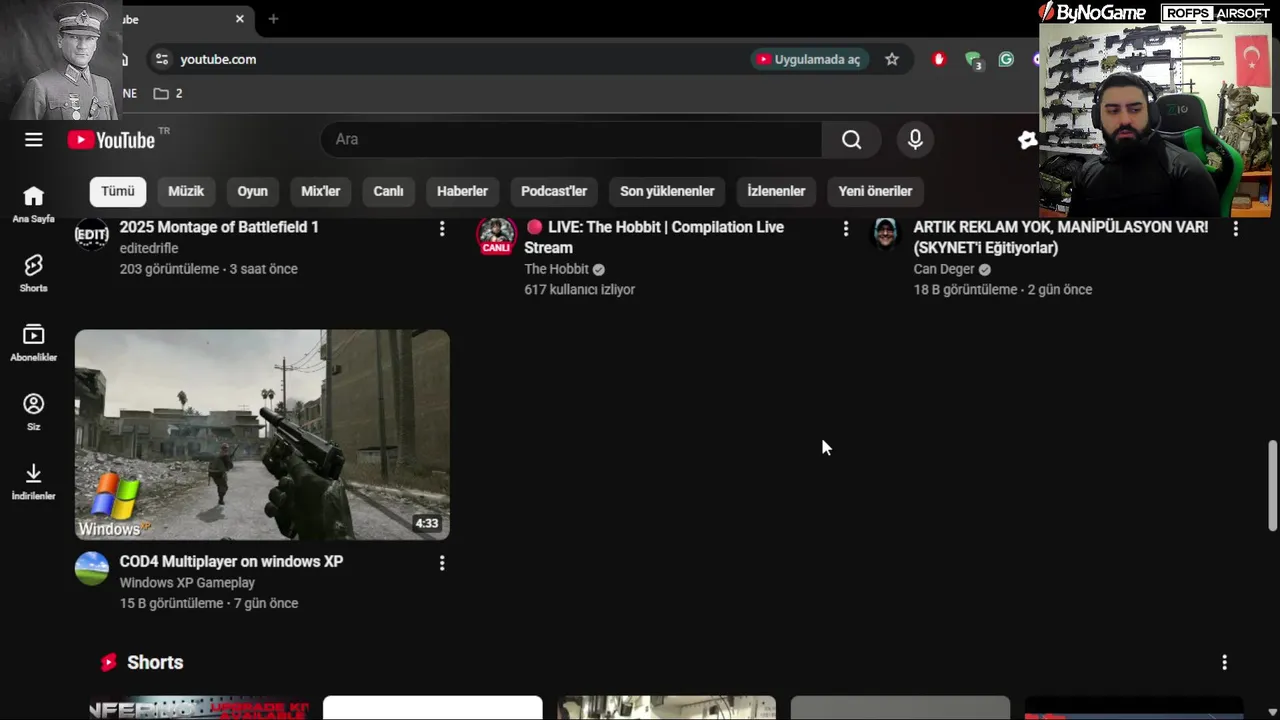
Task: Click in the Ara search field
Action: [x=571, y=140]
